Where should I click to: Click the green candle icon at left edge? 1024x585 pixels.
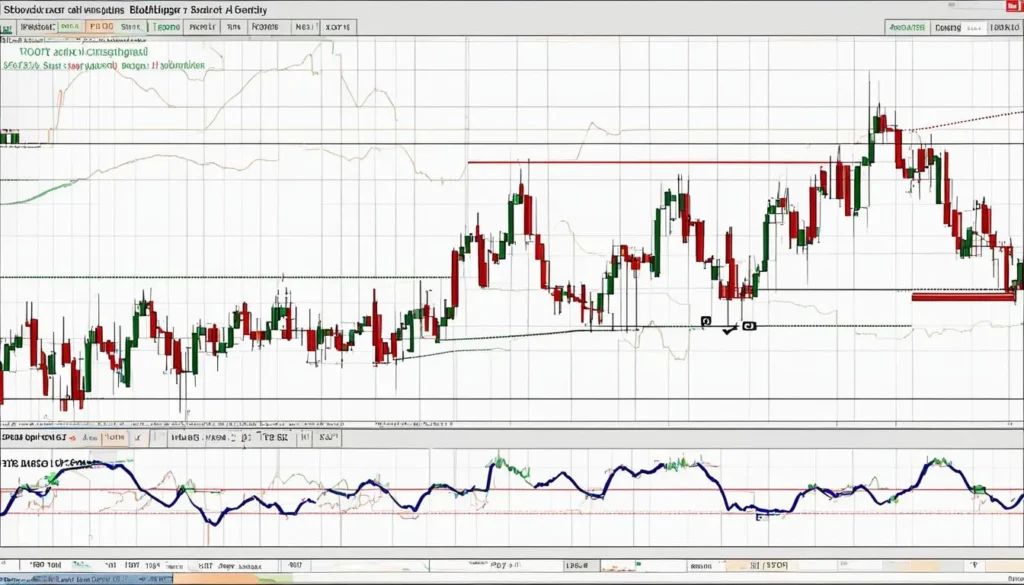(10, 137)
